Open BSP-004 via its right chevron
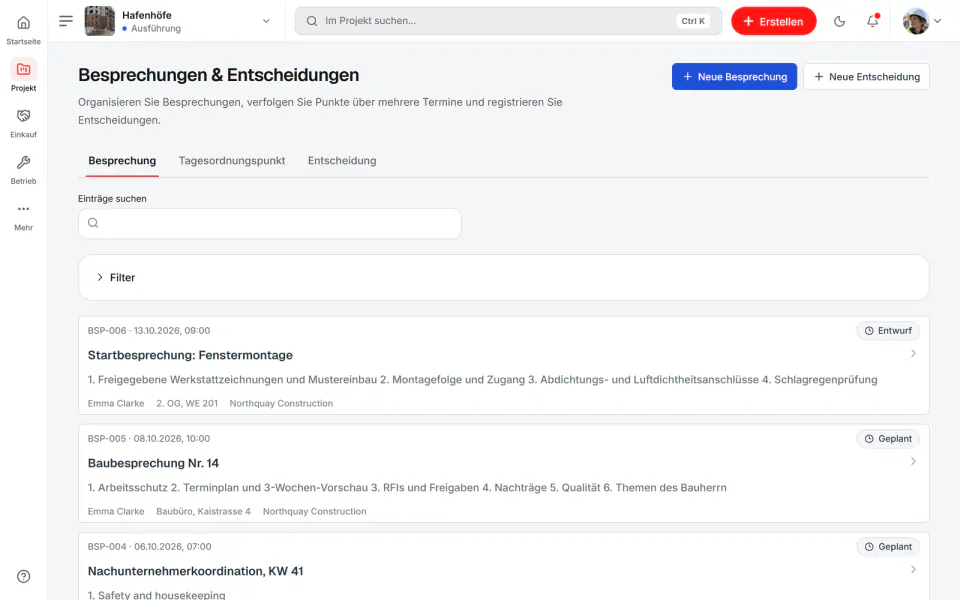This screenshot has width=960, height=600. [x=913, y=569]
